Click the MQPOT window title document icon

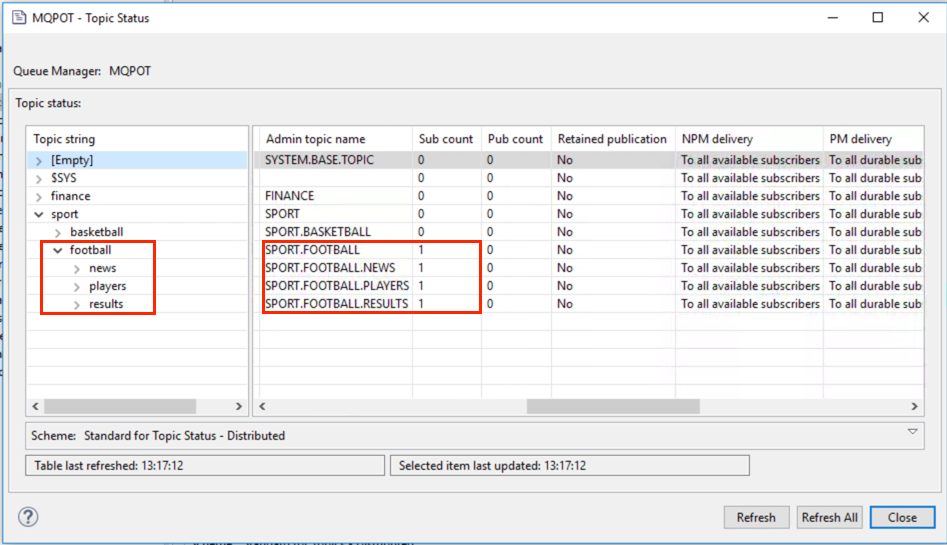click(19, 18)
